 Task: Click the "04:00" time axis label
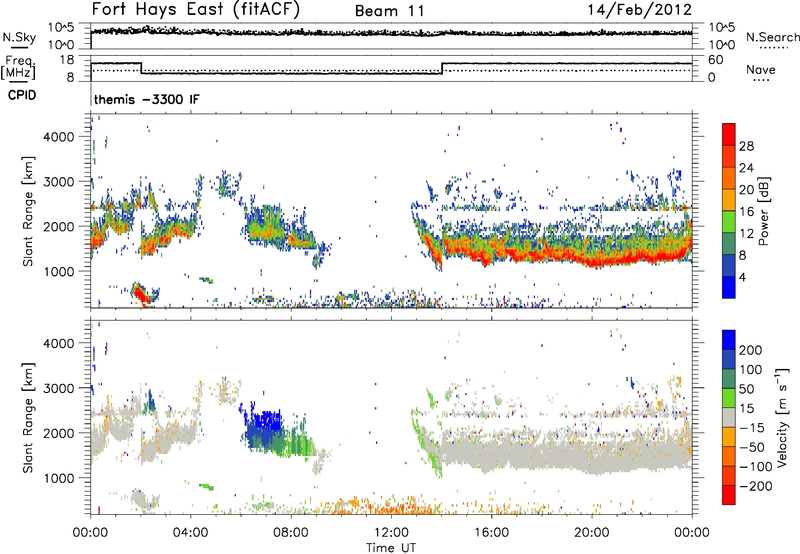pyautogui.click(x=190, y=533)
